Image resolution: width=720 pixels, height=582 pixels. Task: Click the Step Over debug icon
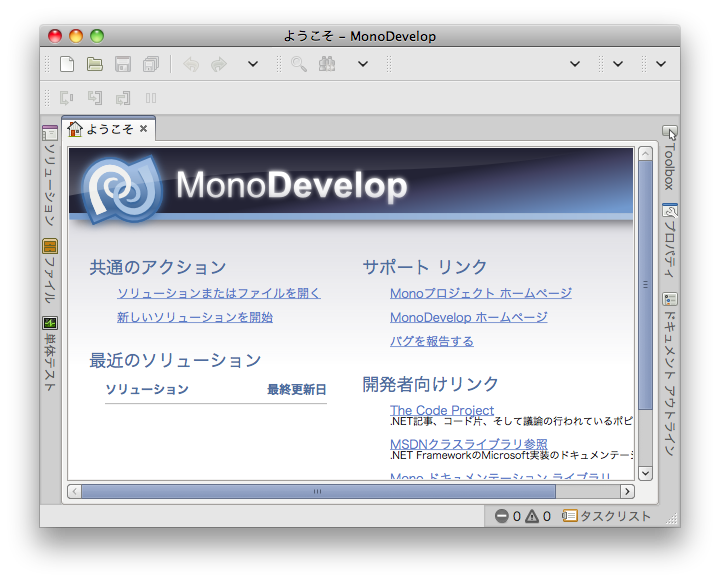pos(67,98)
